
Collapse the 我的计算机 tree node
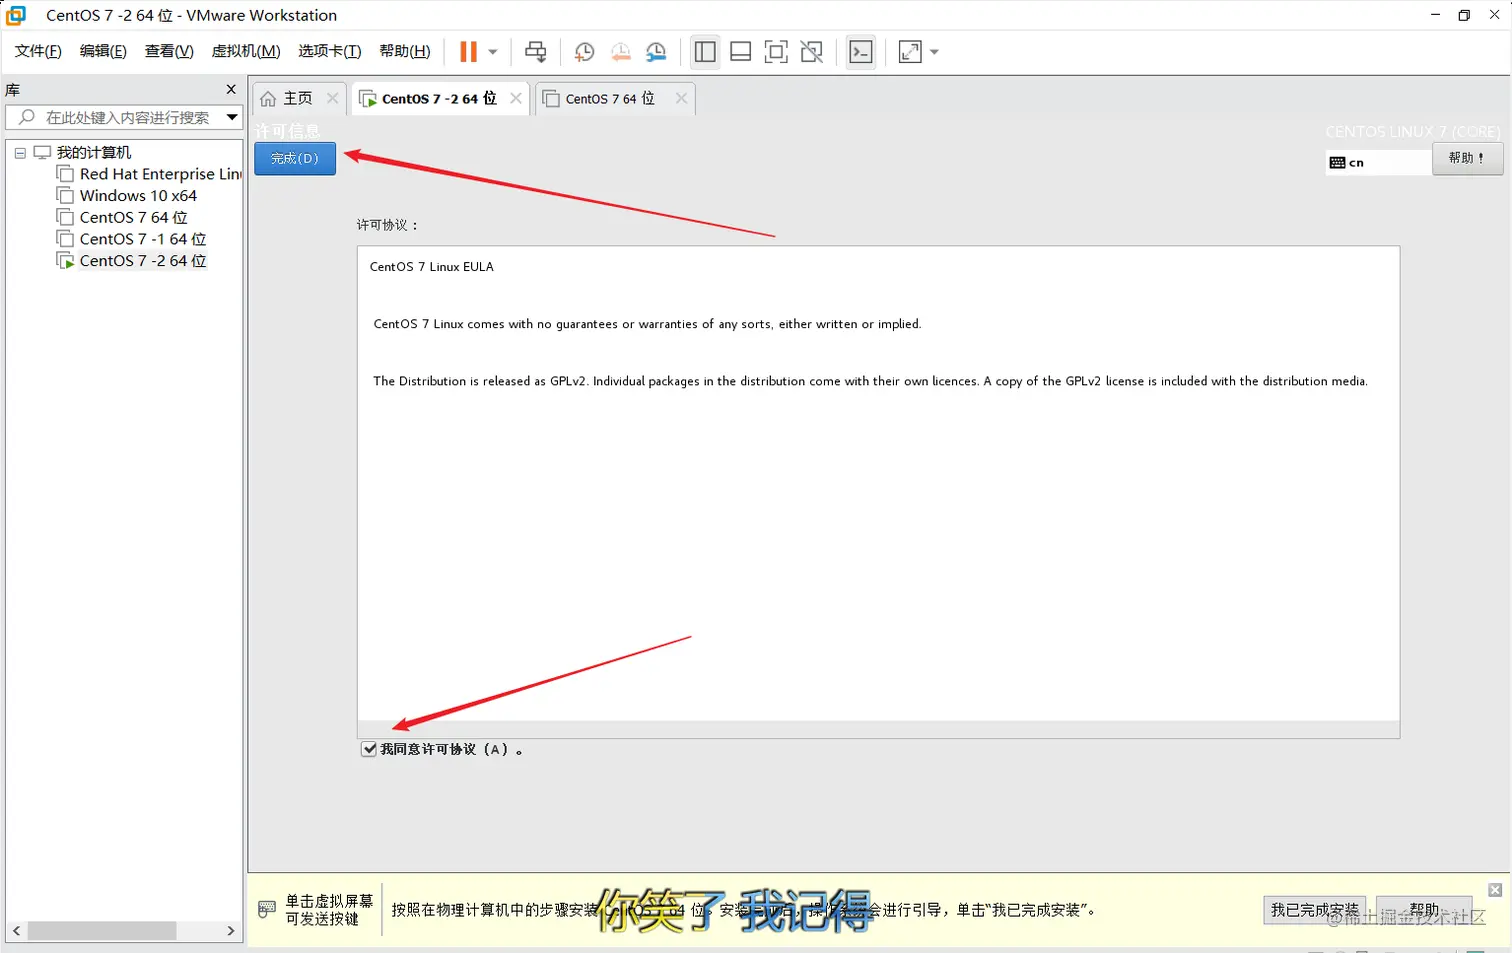(x=20, y=153)
